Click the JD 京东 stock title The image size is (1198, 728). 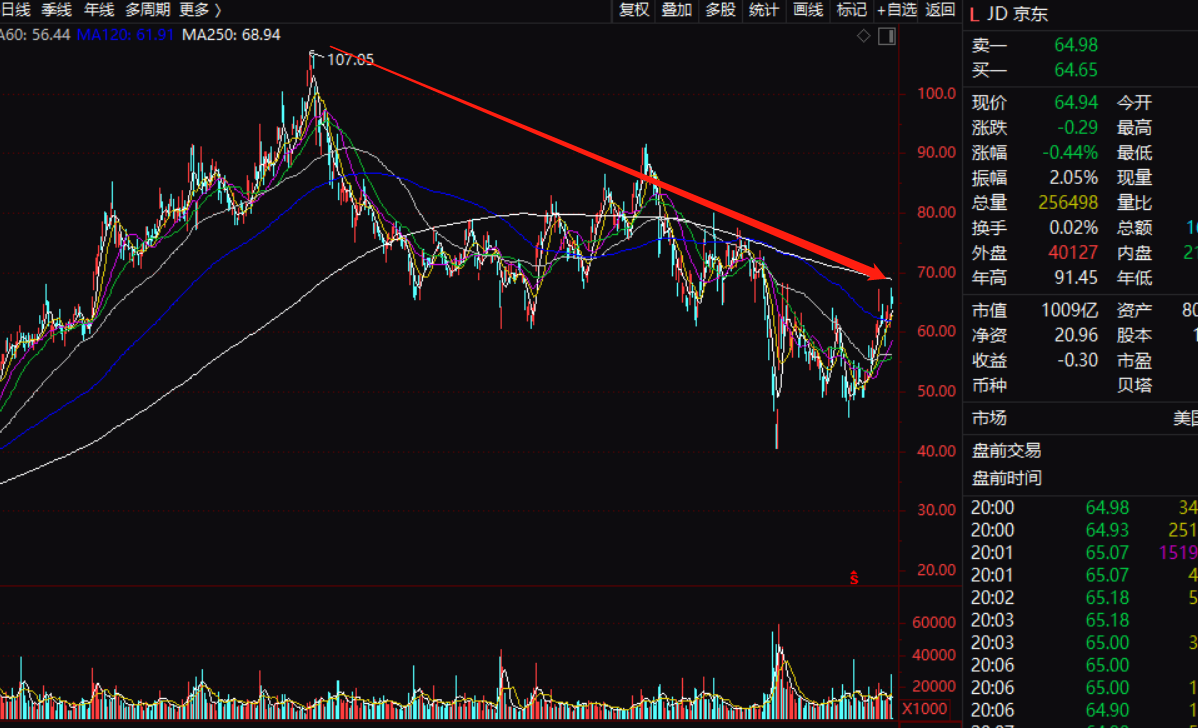(x=1018, y=14)
